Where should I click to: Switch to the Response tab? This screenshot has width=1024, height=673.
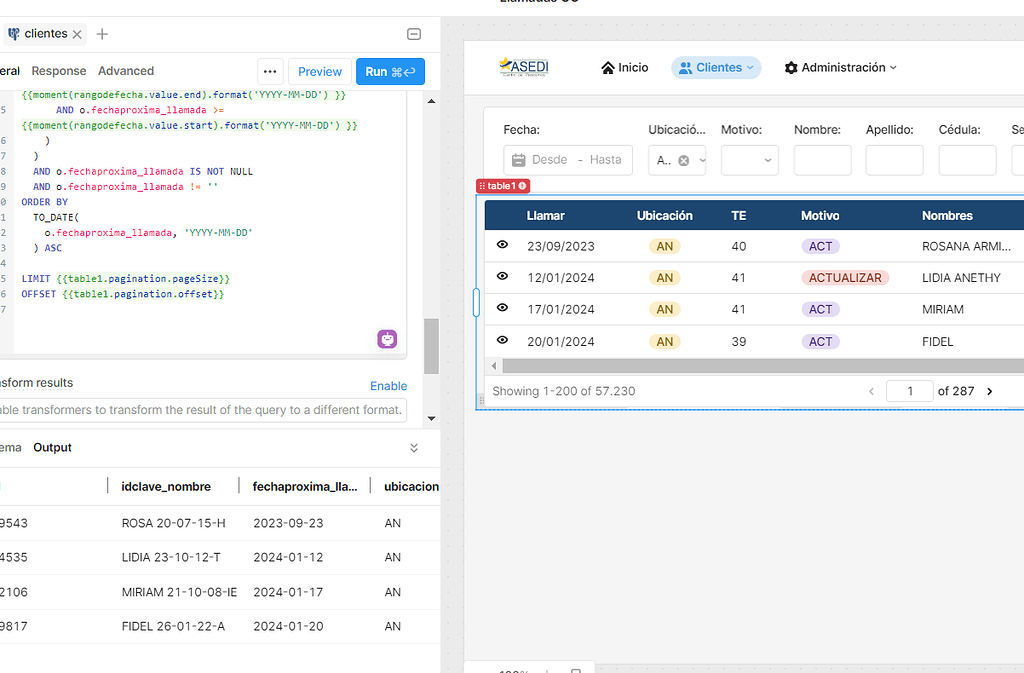point(59,71)
